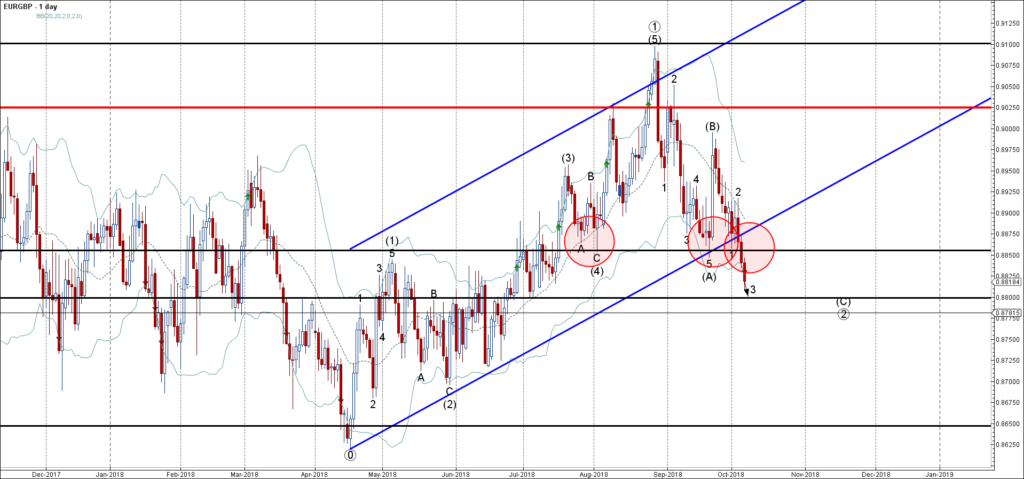Click the black down arrow near wave 3
1024x479 pixels.
pyautogui.click(x=746, y=291)
